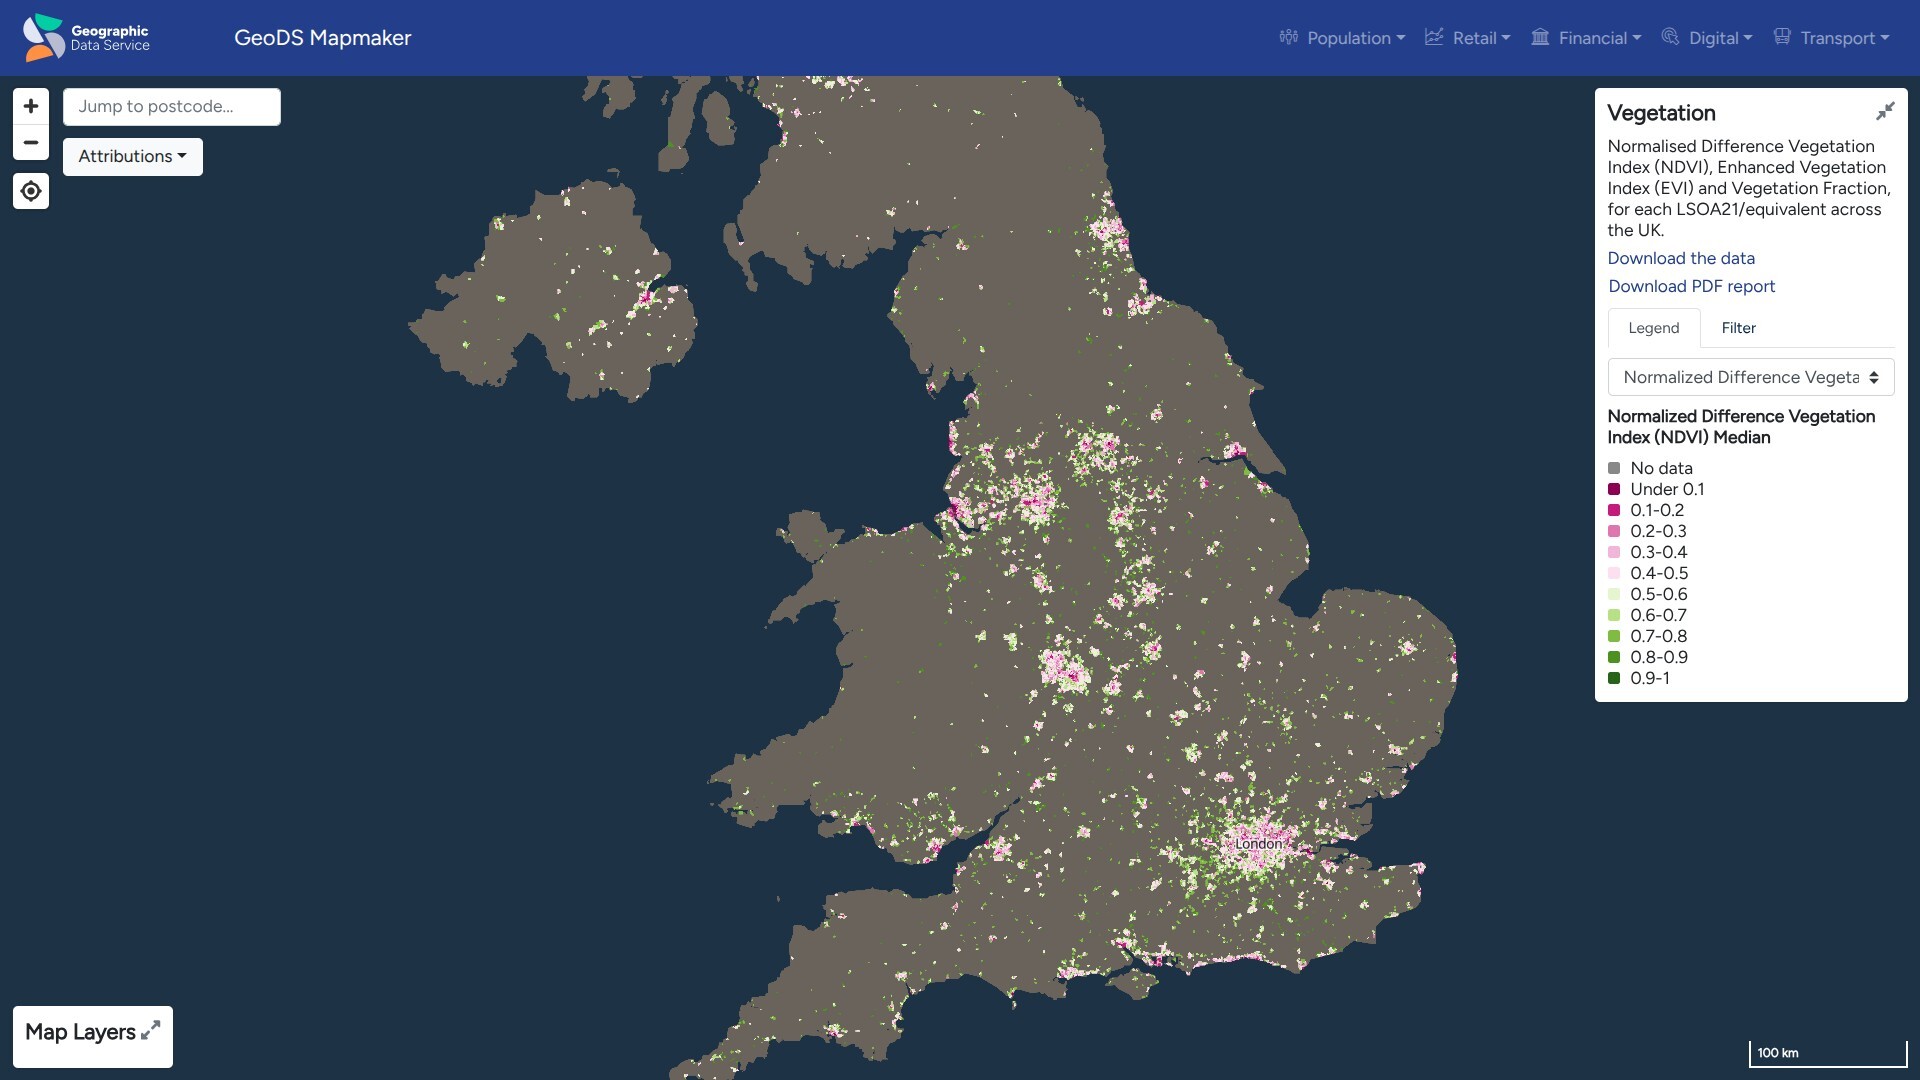Screen dimensions: 1920x1080
Task: Click the 0.5-0.6 legend swatch
Action: (1613, 594)
